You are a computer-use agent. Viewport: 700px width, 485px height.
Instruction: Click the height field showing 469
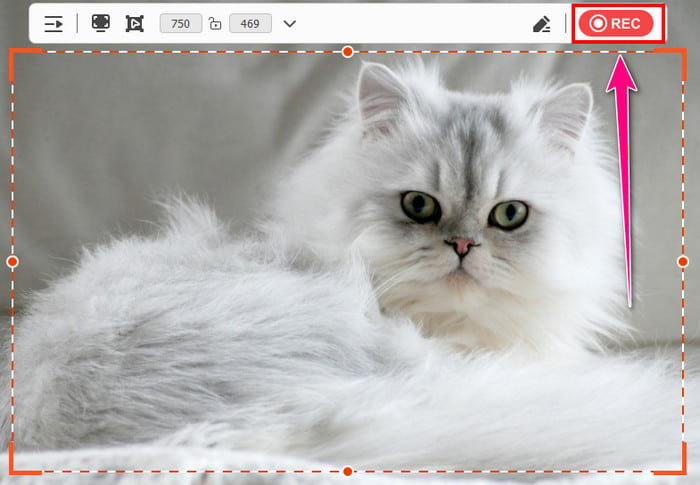point(250,24)
